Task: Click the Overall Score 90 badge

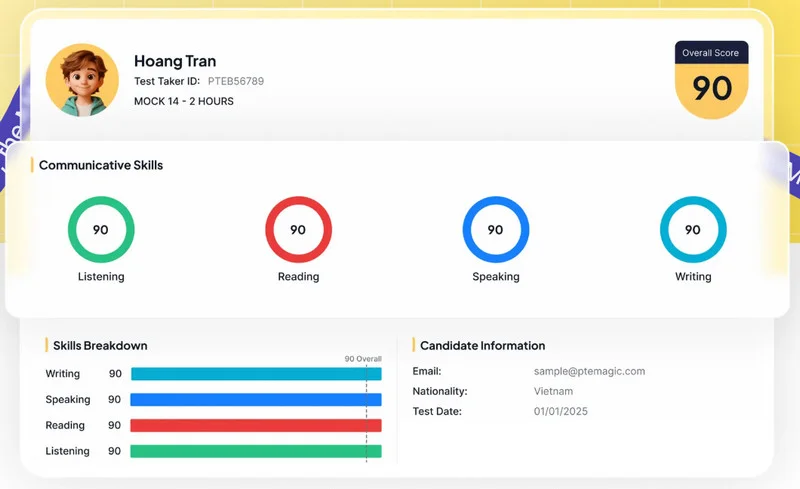Action: coord(712,81)
